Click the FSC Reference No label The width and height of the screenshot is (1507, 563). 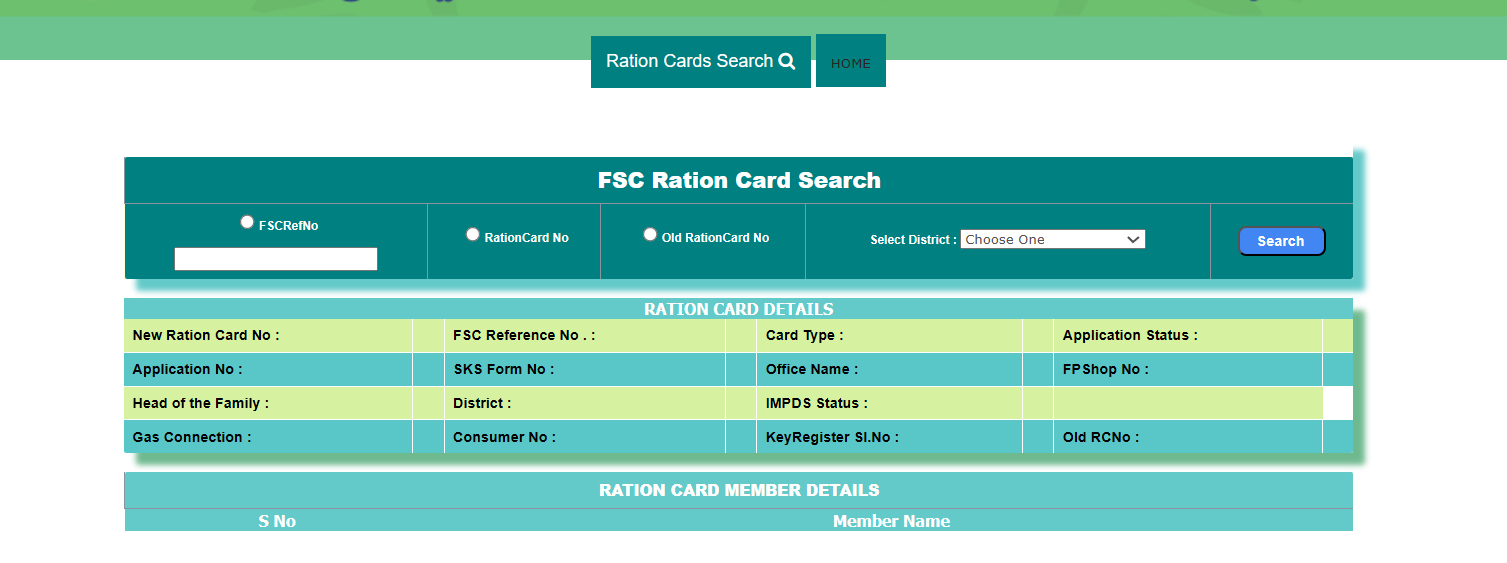[x=524, y=335]
